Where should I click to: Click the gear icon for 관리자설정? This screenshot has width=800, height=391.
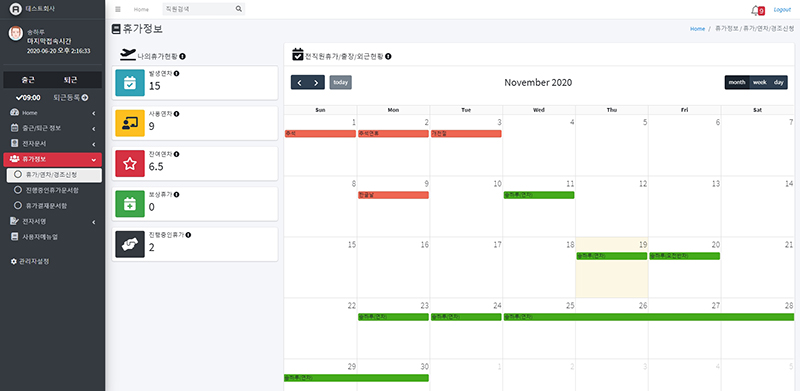[13, 261]
